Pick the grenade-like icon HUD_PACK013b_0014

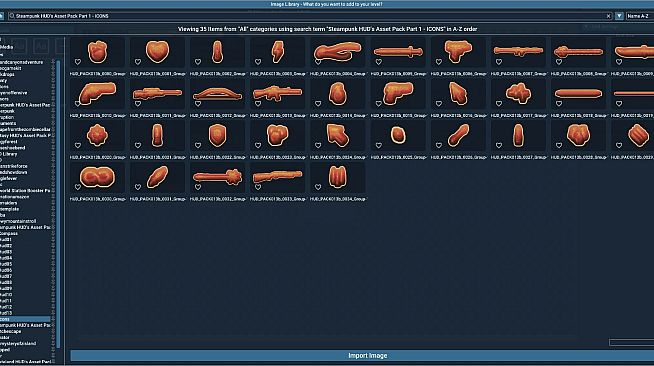(x=337, y=93)
